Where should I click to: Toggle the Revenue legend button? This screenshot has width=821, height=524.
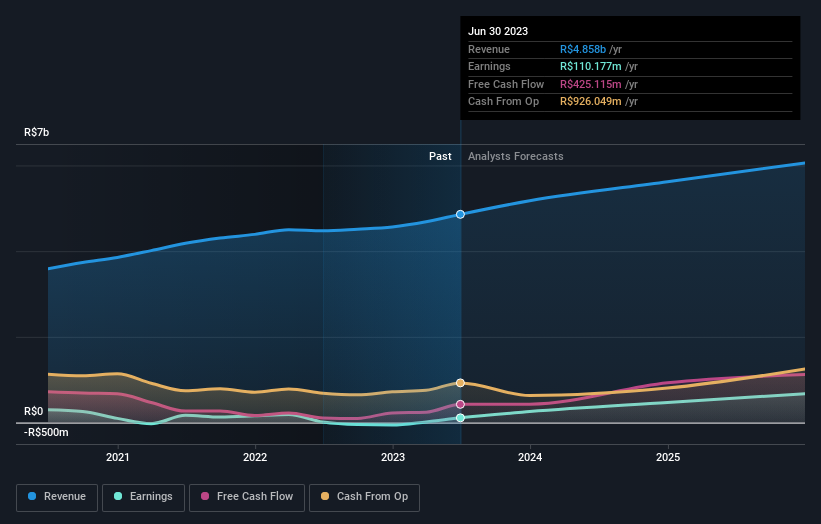(x=57, y=497)
